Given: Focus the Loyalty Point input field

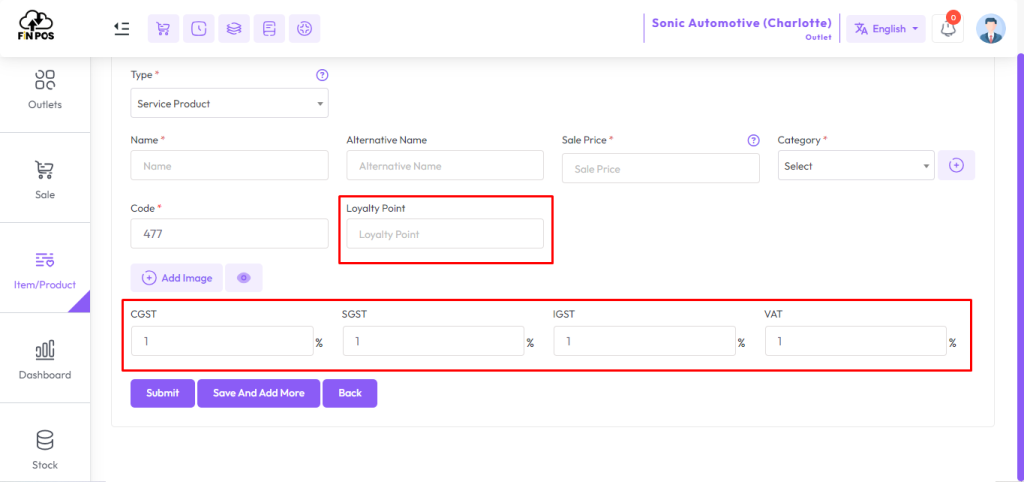Looking at the screenshot, I should coord(445,234).
